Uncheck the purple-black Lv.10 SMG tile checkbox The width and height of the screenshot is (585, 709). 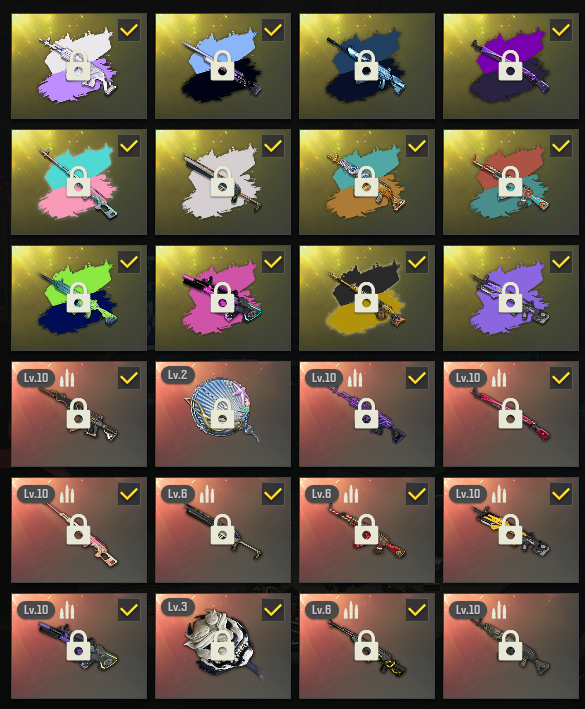tap(129, 610)
